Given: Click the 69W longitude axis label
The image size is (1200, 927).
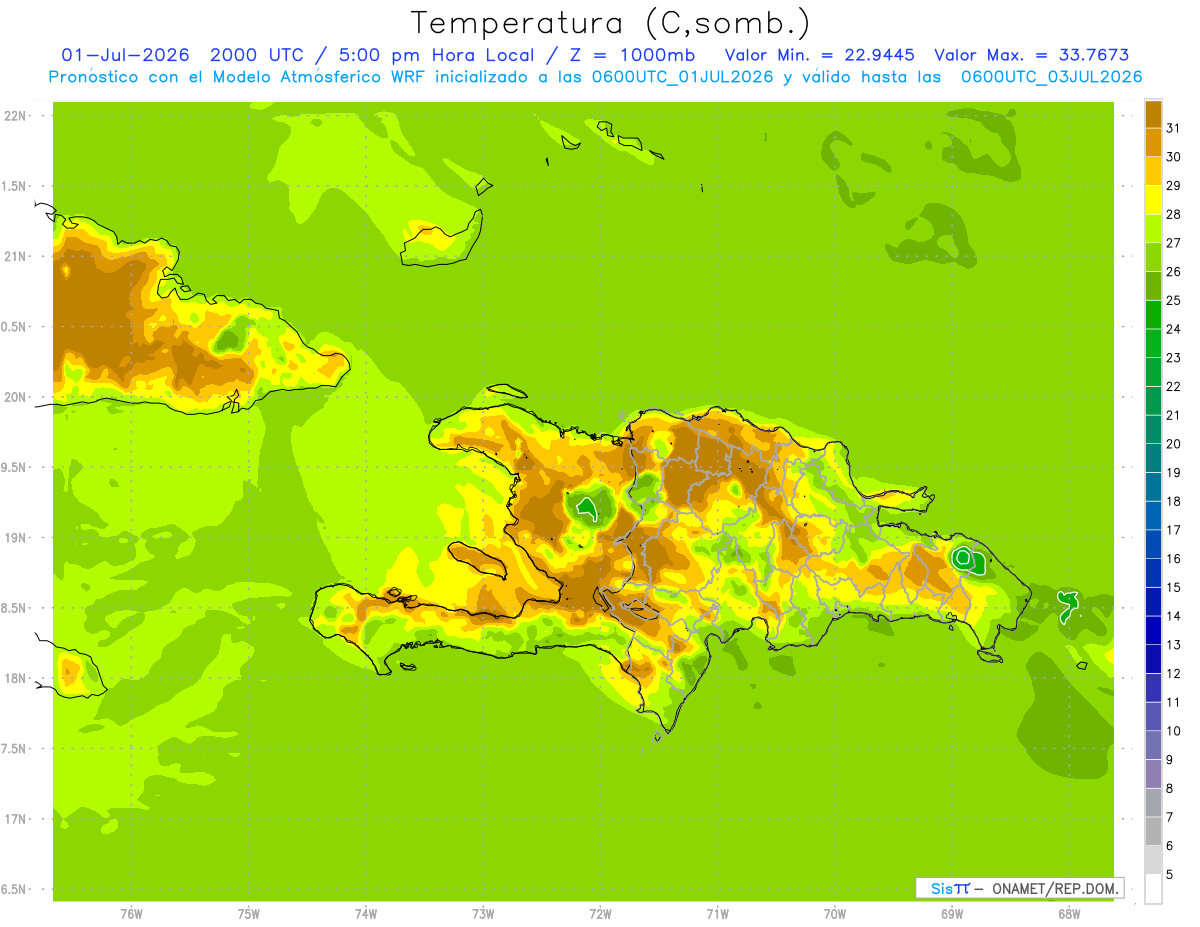Looking at the screenshot, I should click(952, 914).
